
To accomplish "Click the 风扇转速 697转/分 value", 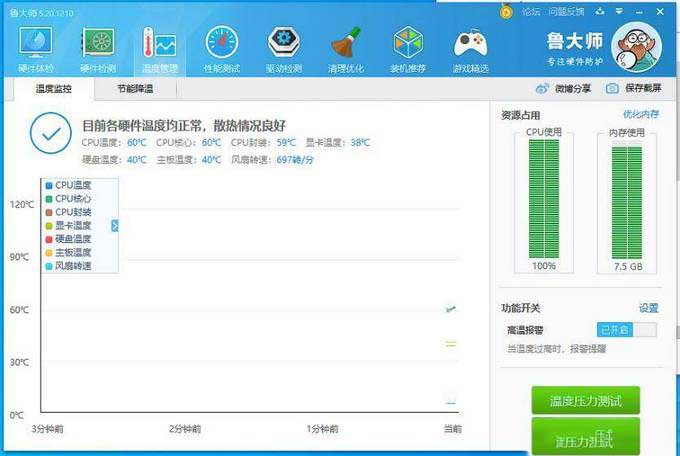I will 295,160.
